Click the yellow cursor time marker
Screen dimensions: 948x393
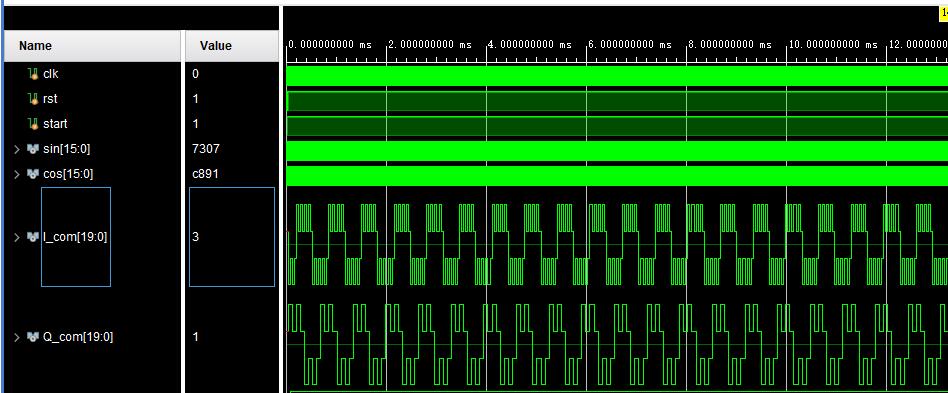(943, 11)
